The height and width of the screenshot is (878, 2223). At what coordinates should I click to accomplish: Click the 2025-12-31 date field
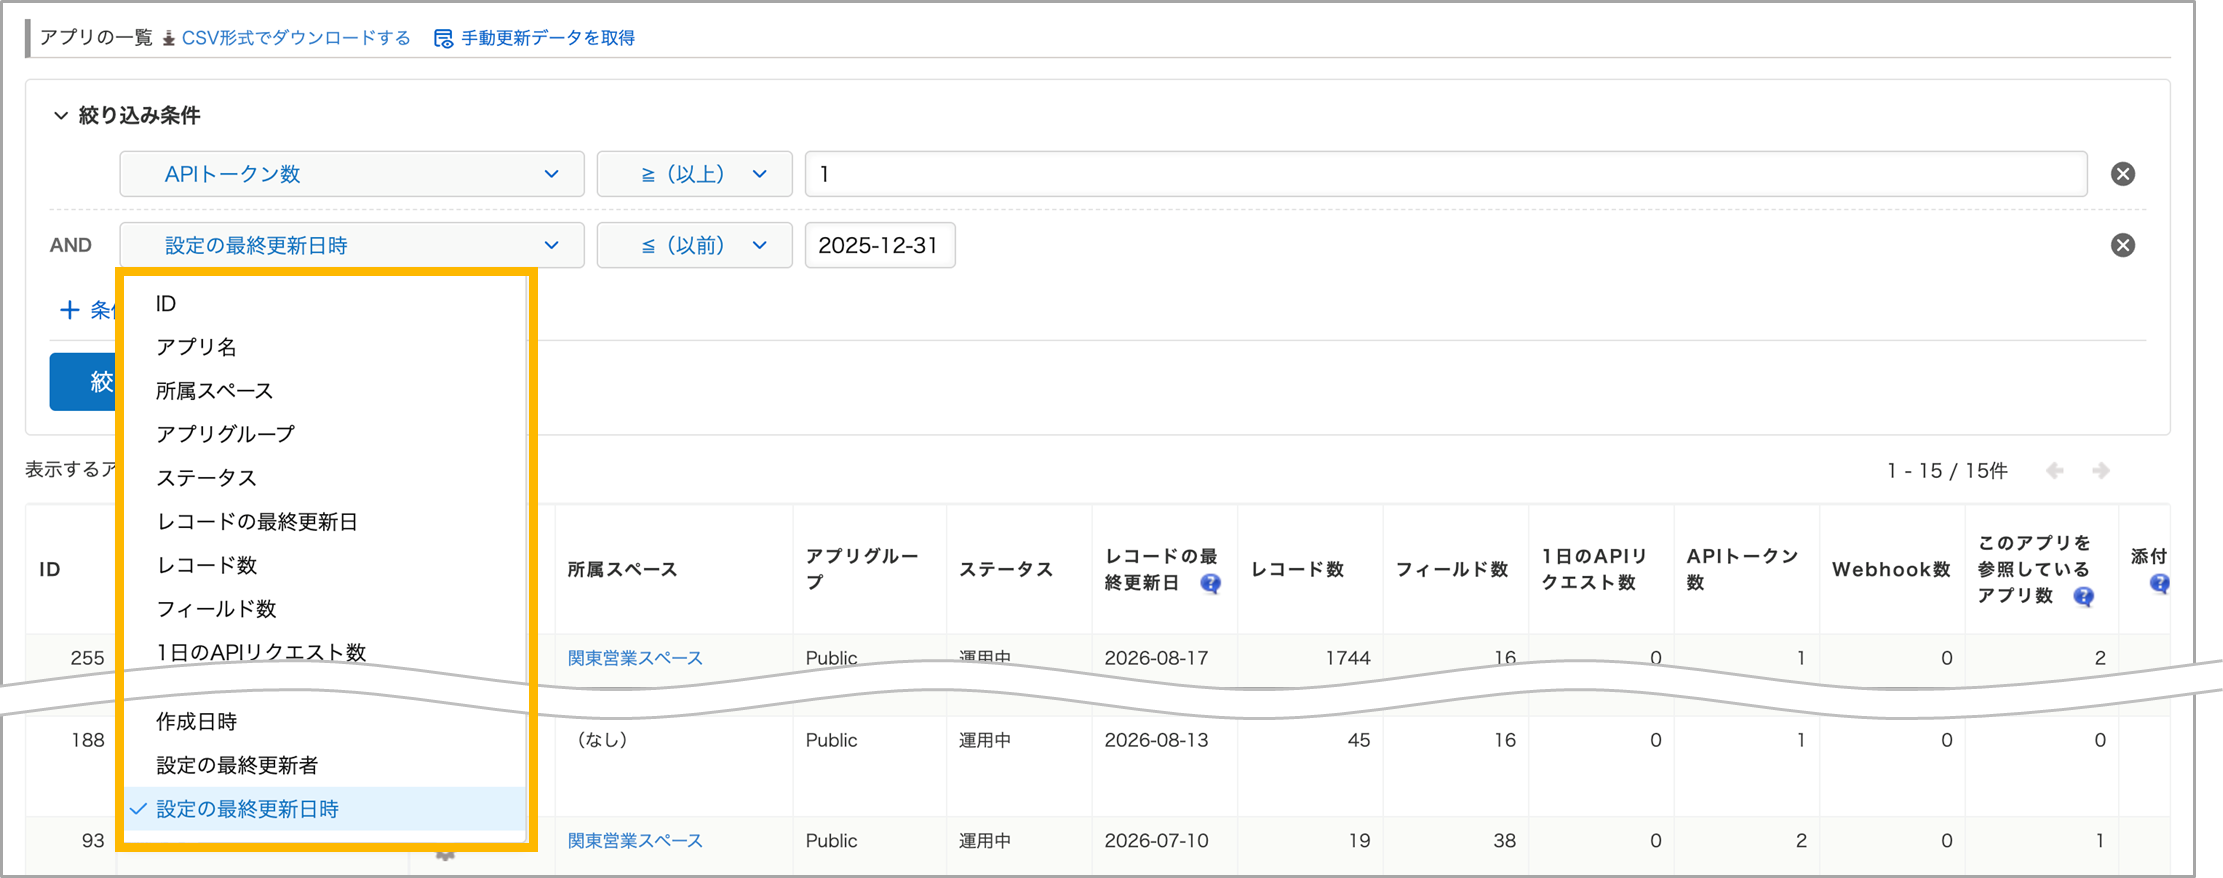coord(880,245)
